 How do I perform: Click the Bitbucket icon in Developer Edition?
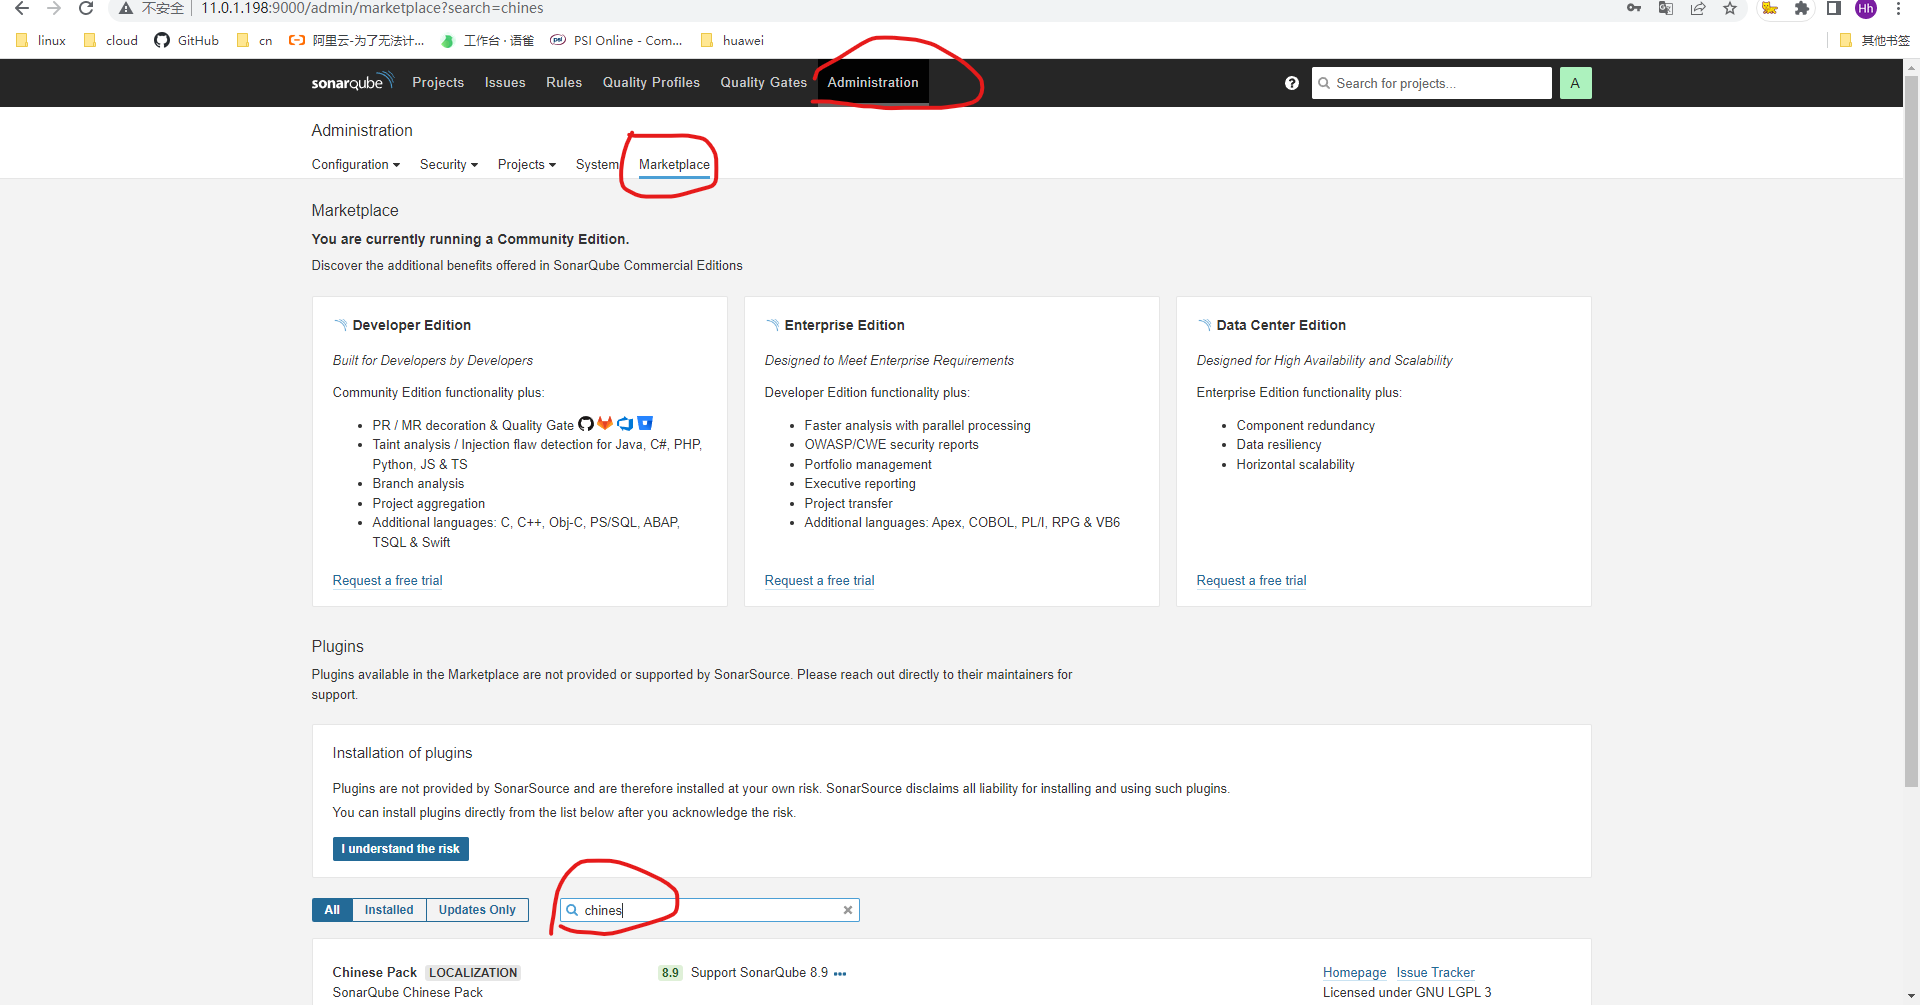[x=645, y=424]
